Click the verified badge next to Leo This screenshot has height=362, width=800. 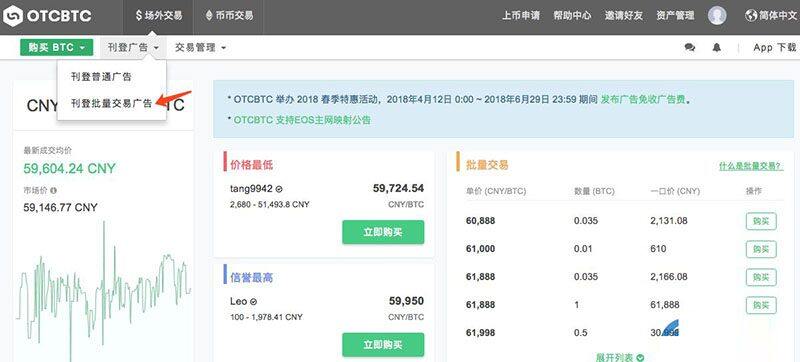(x=254, y=301)
